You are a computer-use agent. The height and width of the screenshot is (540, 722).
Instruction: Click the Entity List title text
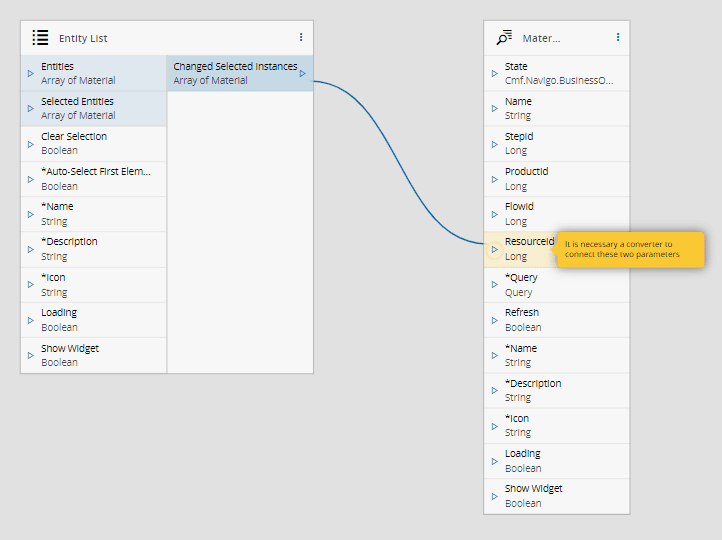83,38
